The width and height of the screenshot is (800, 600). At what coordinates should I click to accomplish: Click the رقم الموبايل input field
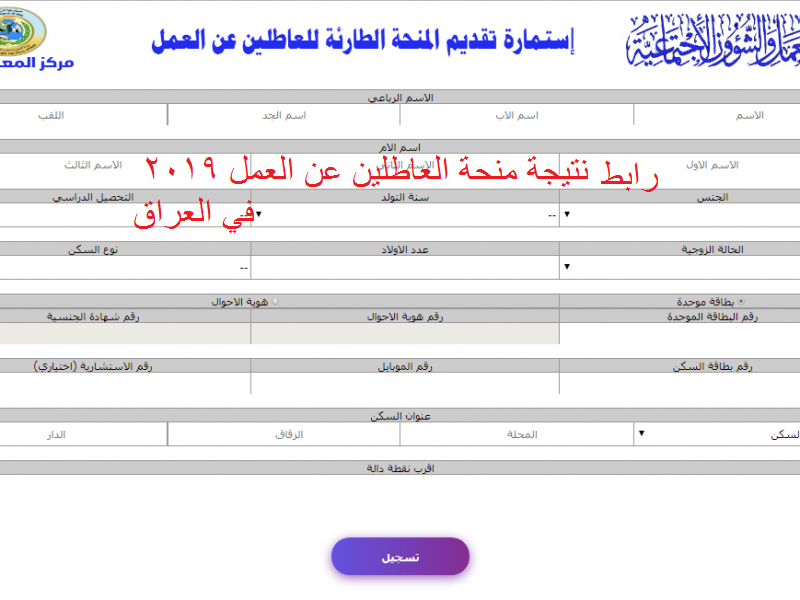click(405, 383)
